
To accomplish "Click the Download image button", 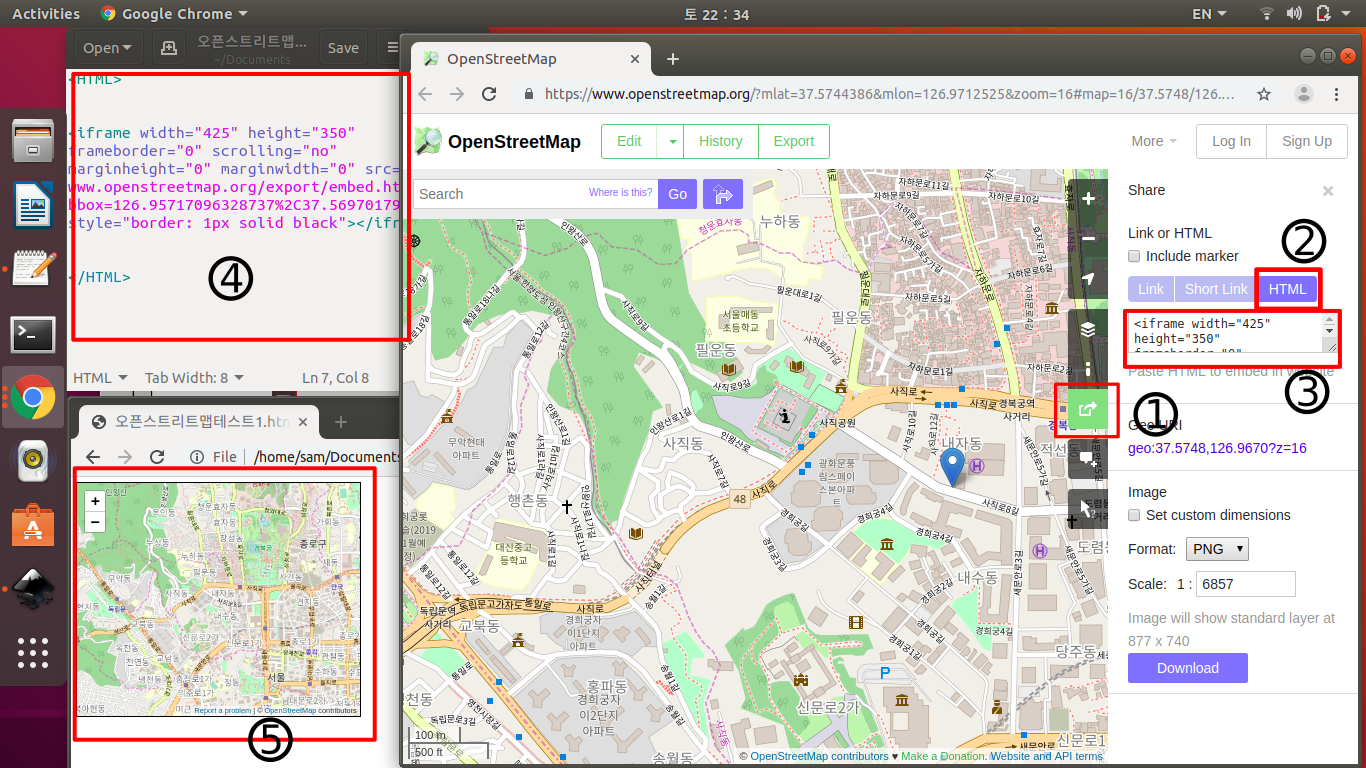I will (x=1187, y=668).
